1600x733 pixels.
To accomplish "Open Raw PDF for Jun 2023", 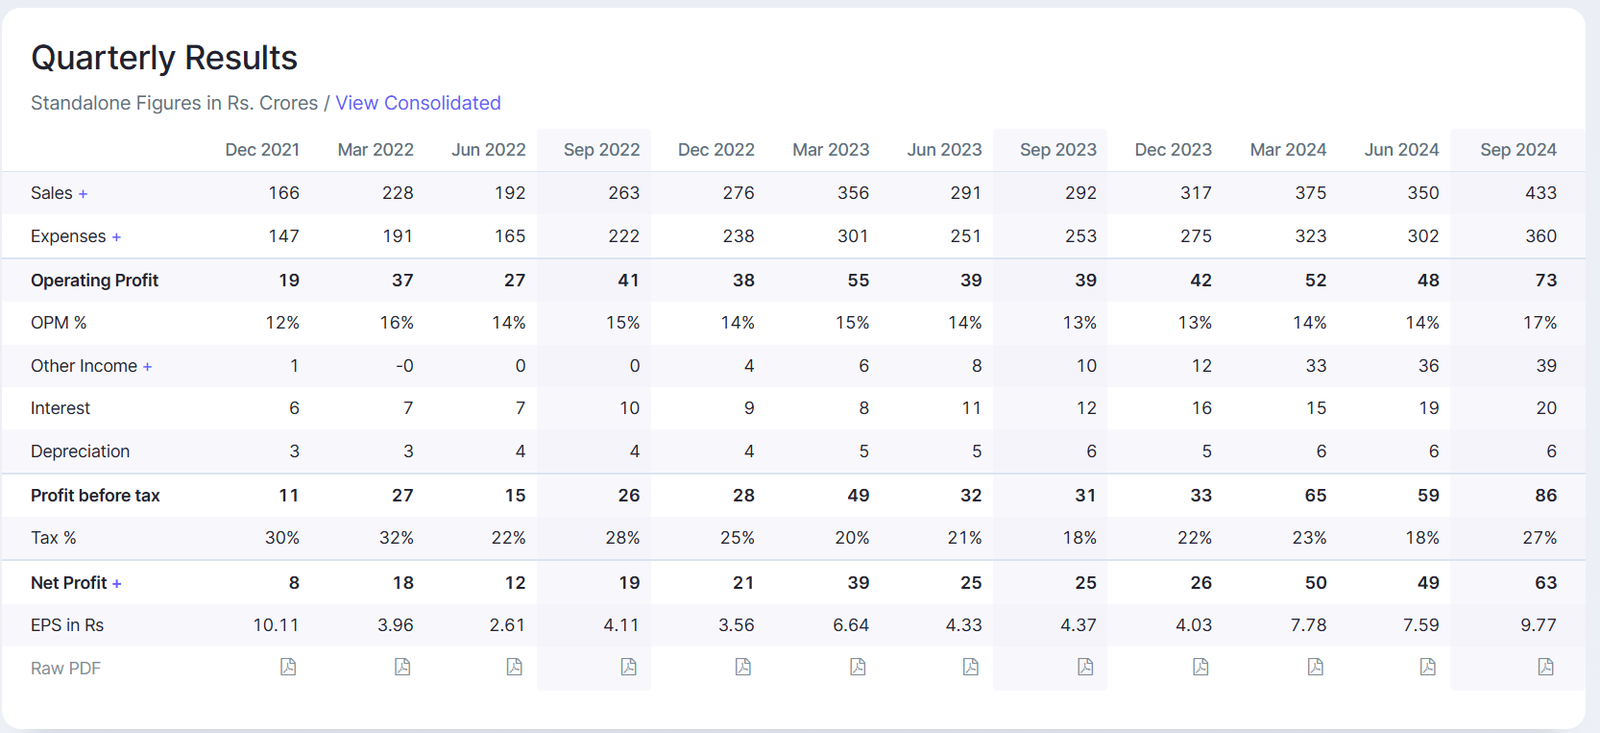I will coord(970,667).
